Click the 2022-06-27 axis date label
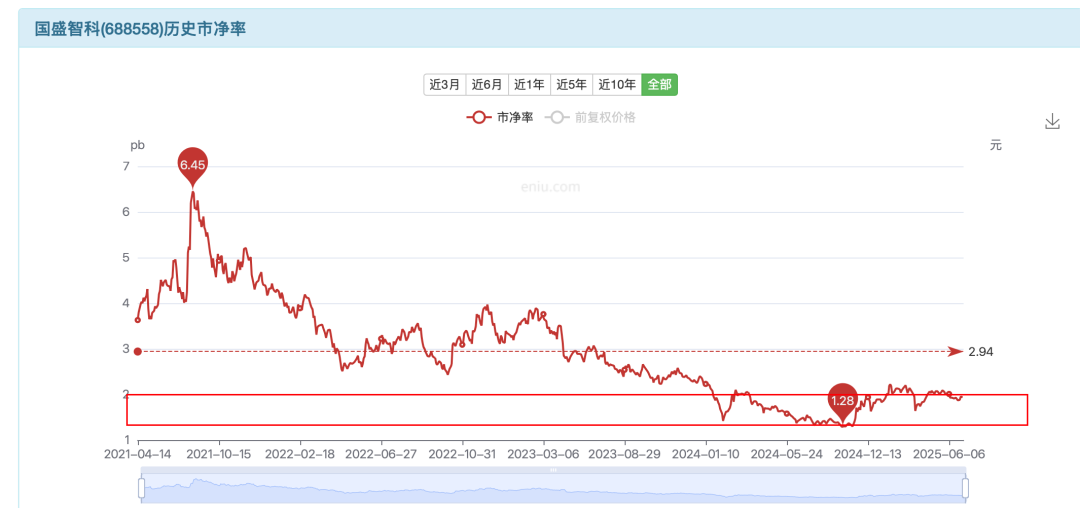The image size is (1080, 508). 382,454
